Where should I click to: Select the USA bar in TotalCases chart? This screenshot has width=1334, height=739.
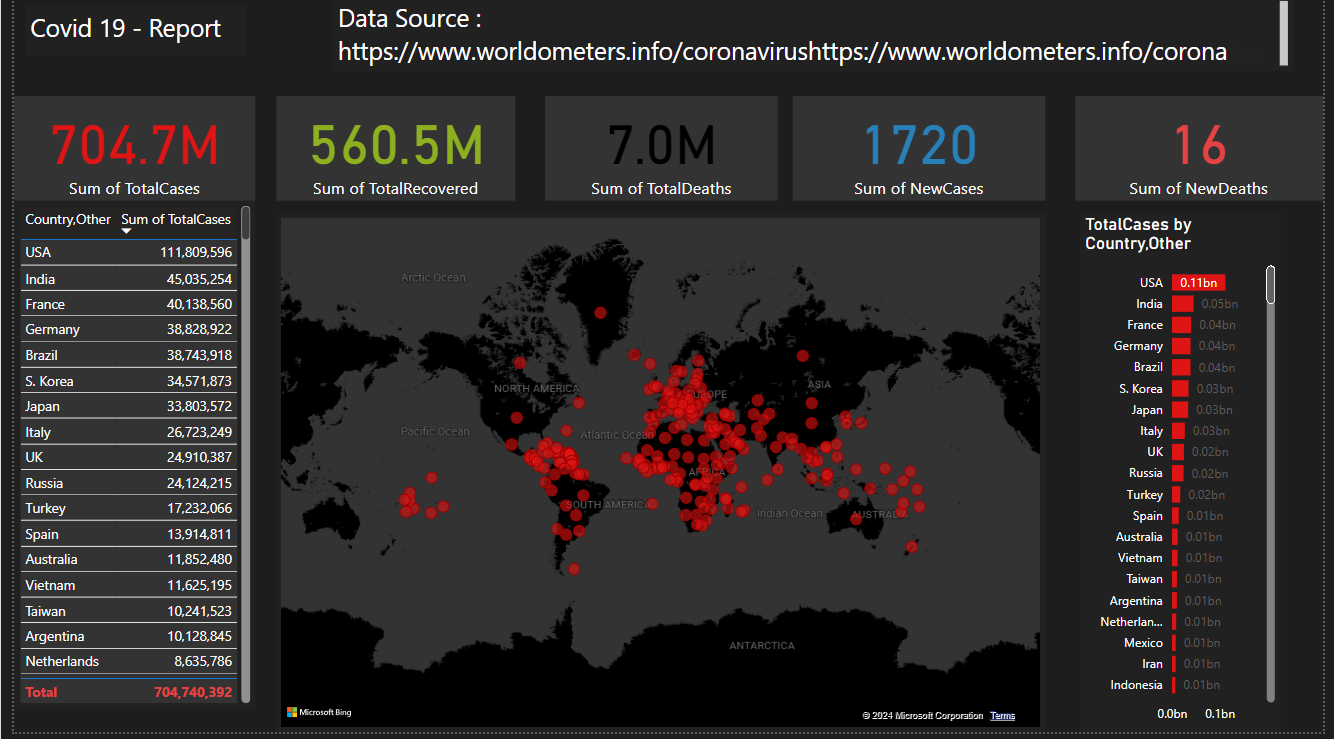tap(1198, 283)
